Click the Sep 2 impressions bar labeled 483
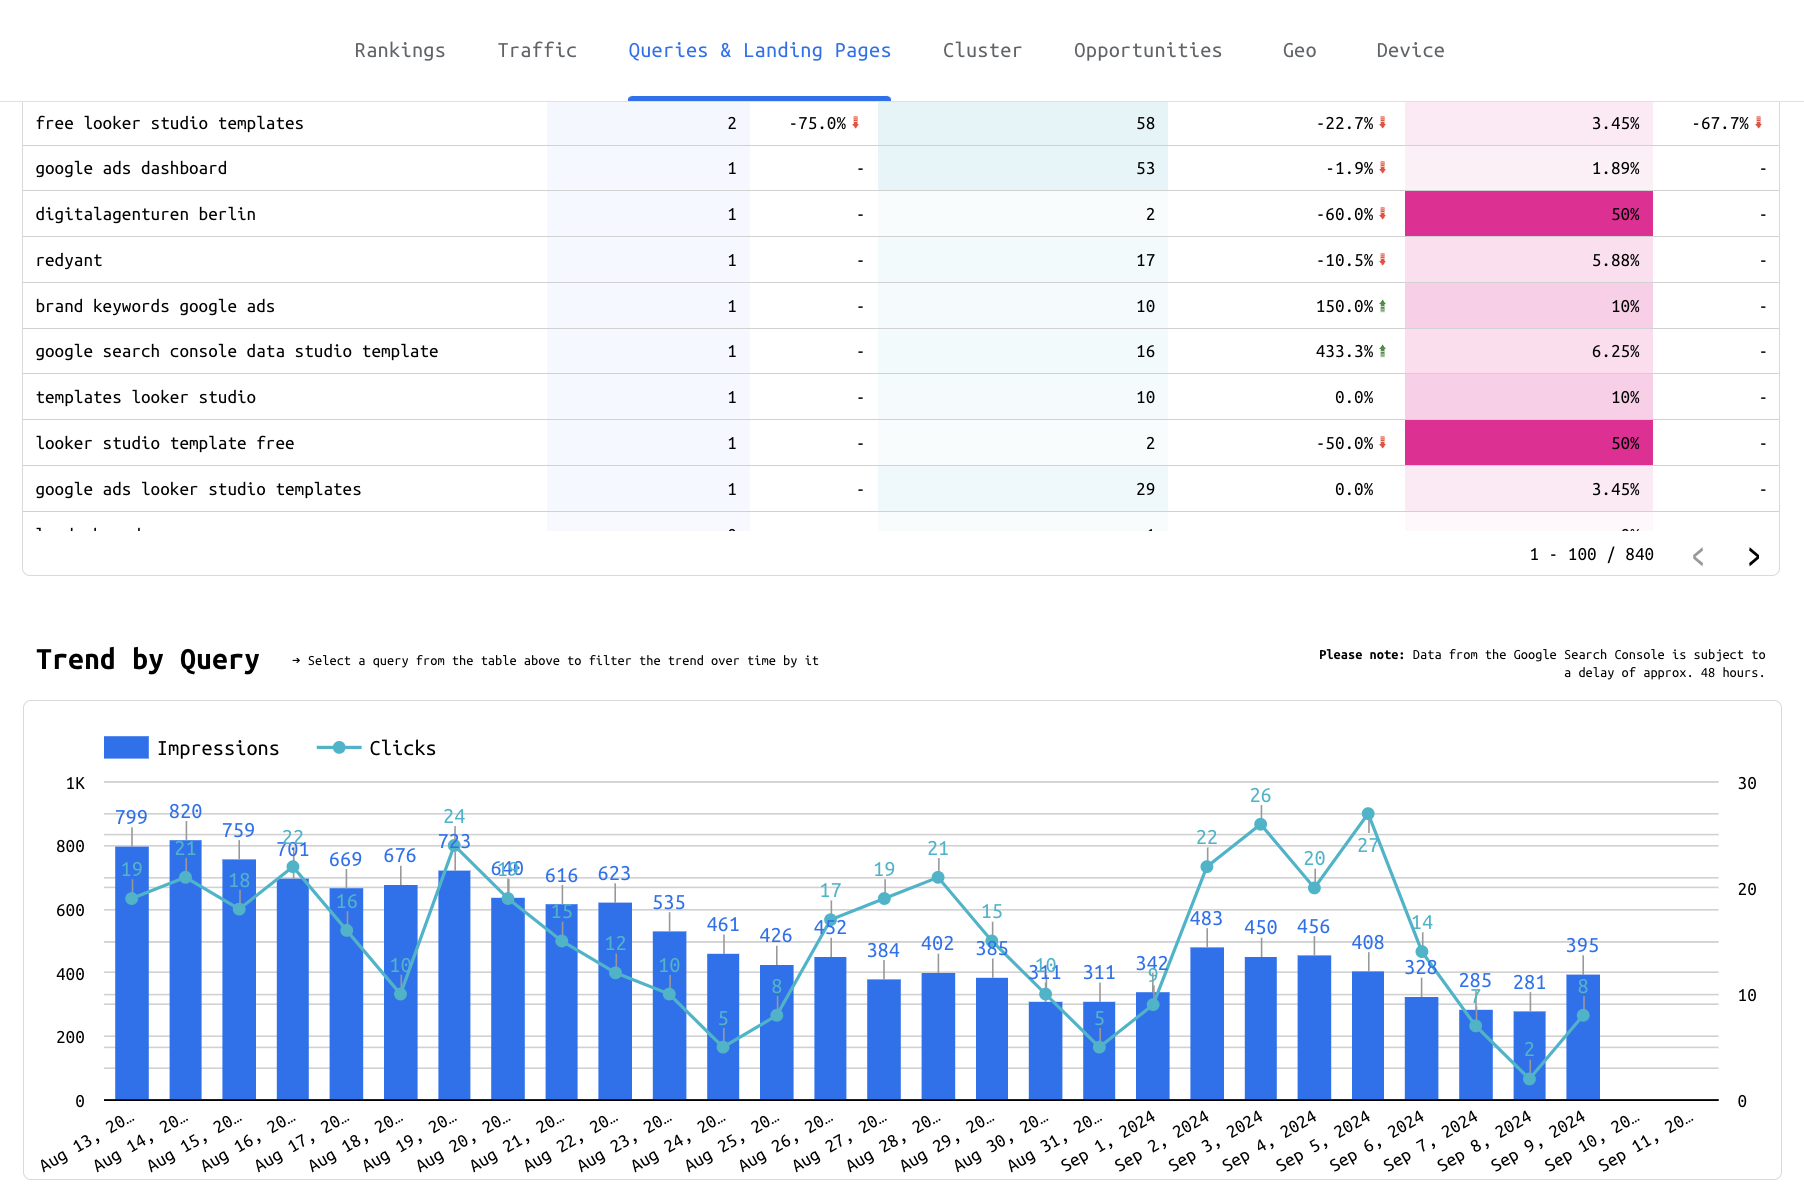The width and height of the screenshot is (1804, 1204). (x=1206, y=1023)
